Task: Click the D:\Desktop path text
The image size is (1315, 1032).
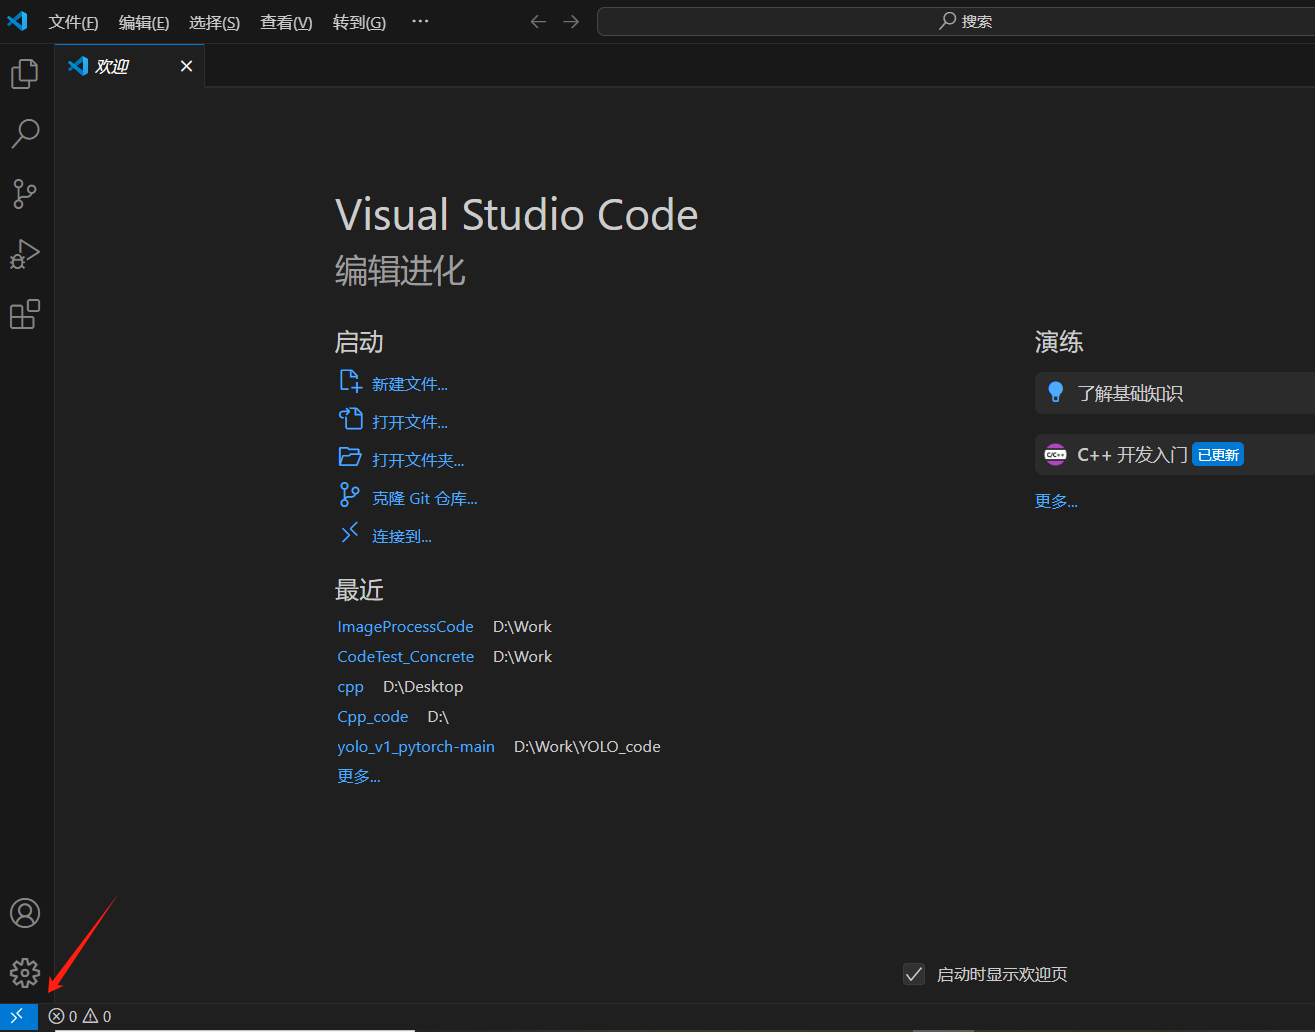Action: [x=423, y=687]
